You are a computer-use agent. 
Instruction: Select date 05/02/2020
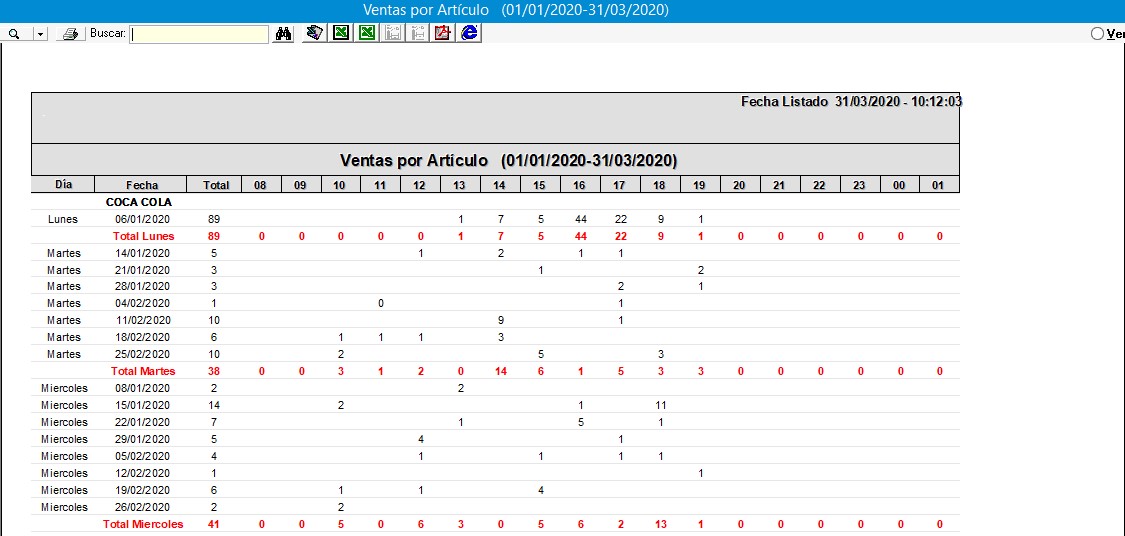pos(143,456)
